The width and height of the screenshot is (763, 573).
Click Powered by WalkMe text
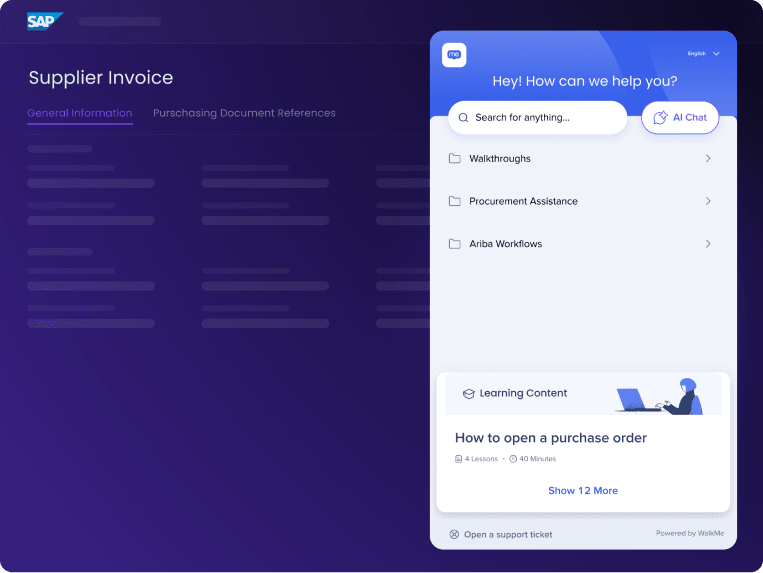coord(690,533)
